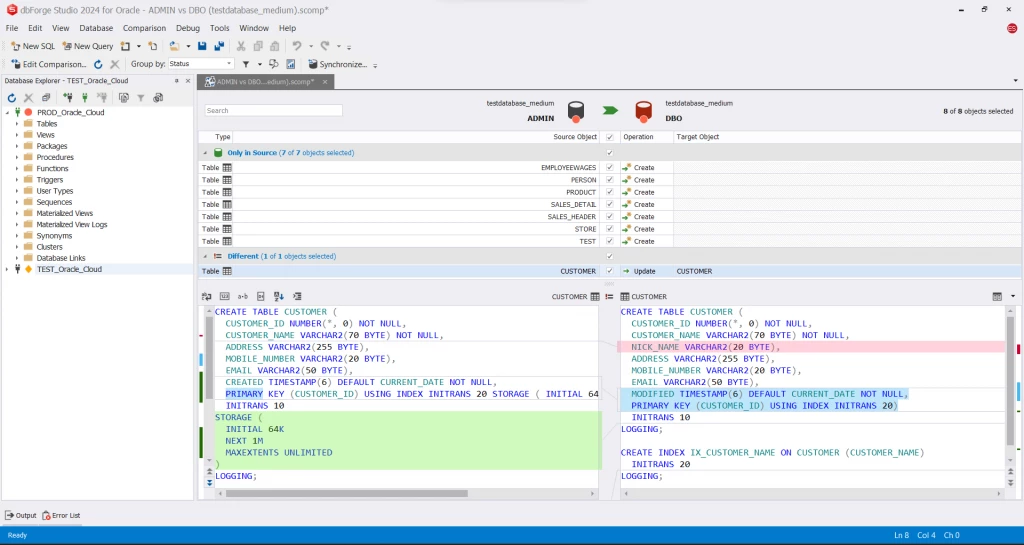Collapse the Different group
Image resolution: width=1024 pixels, height=545 pixels.
pyautogui.click(x=205, y=257)
